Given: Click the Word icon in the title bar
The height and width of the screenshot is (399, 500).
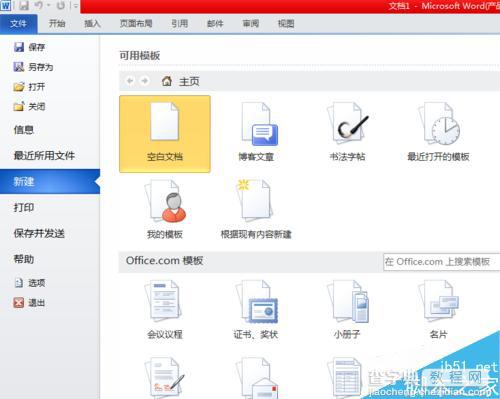Looking at the screenshot, I should click(x=6, y=6).
